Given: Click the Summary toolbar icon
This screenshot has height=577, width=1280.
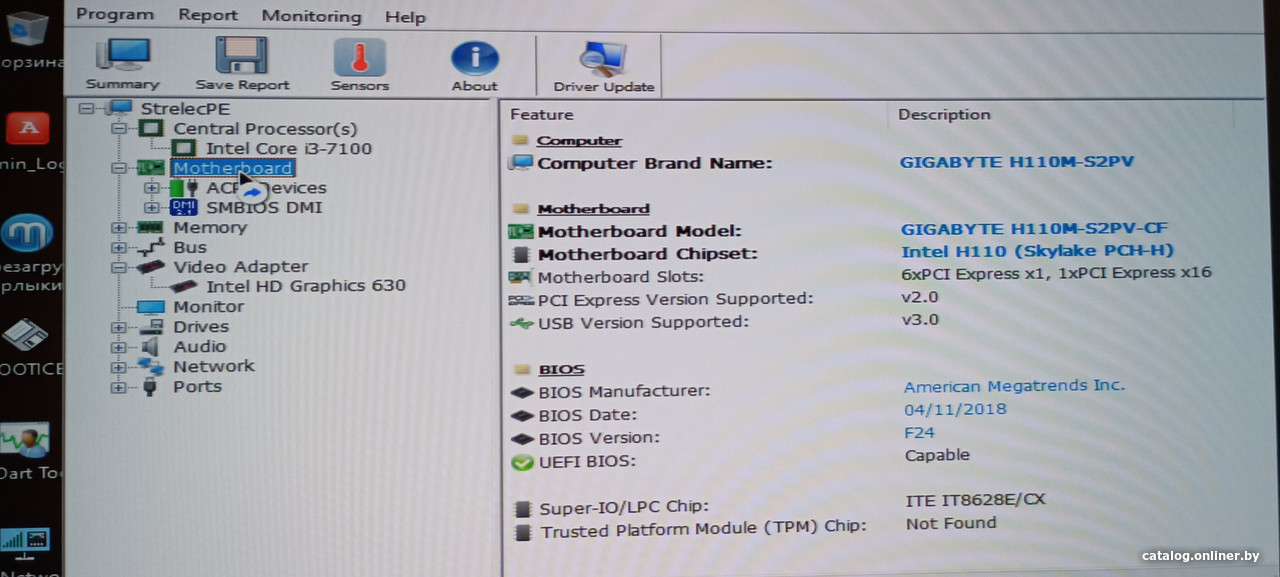Looking at the screenshot, I should 122,64.
